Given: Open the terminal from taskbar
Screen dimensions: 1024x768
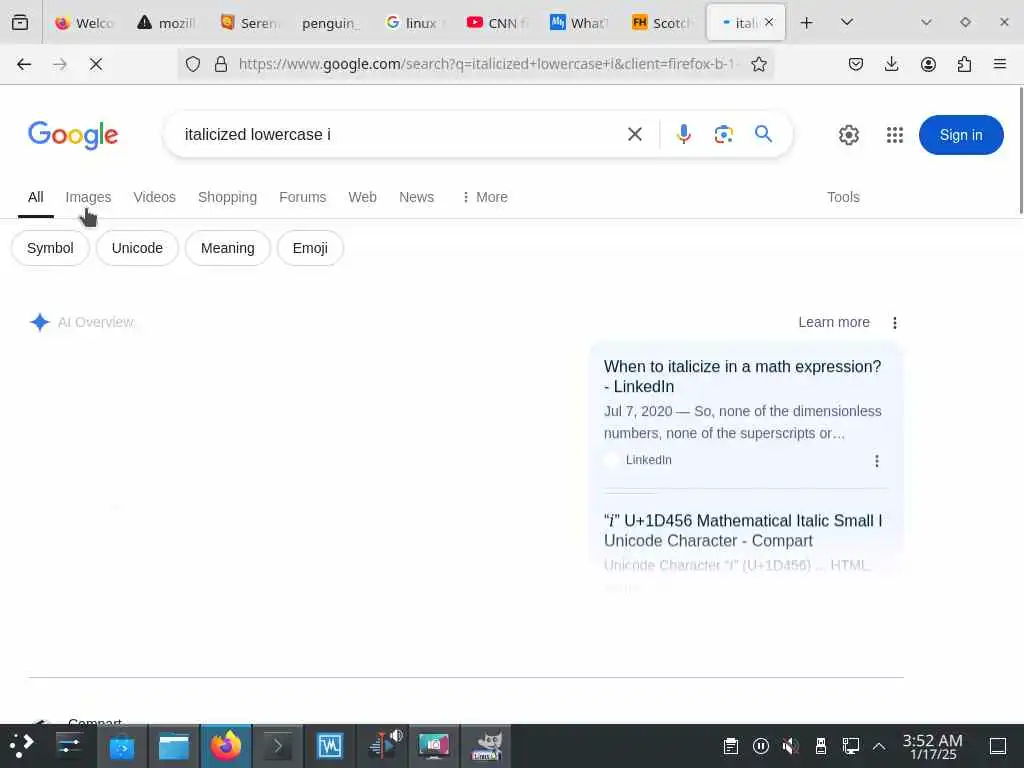Looking at the screenshot, I should click(x=278, y=746).
